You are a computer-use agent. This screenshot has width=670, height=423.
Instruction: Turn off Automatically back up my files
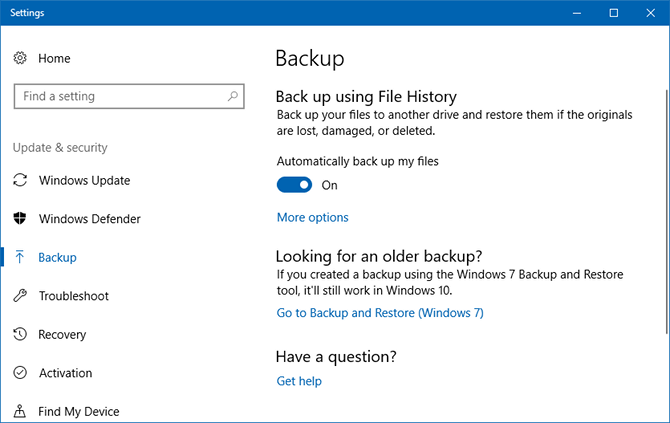tap(294, 185)
